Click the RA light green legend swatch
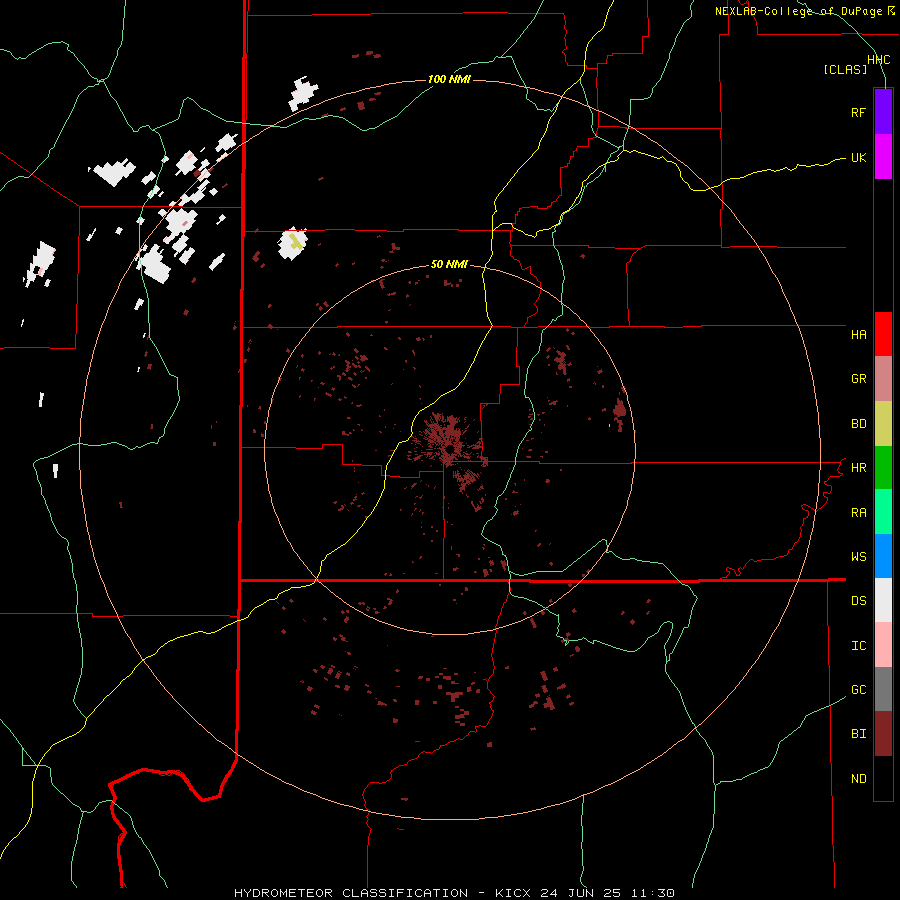The height and width of the screenshot is (900, 900). tap(883, 512)
